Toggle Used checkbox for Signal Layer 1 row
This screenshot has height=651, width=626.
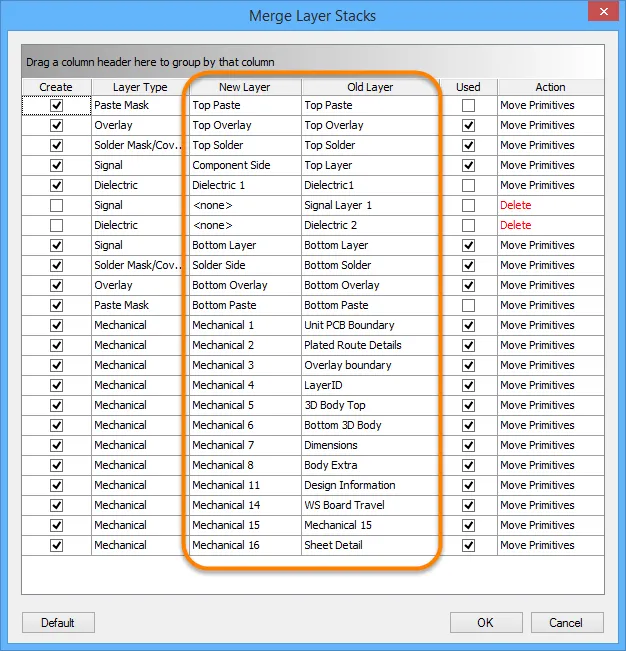[468, 206]
